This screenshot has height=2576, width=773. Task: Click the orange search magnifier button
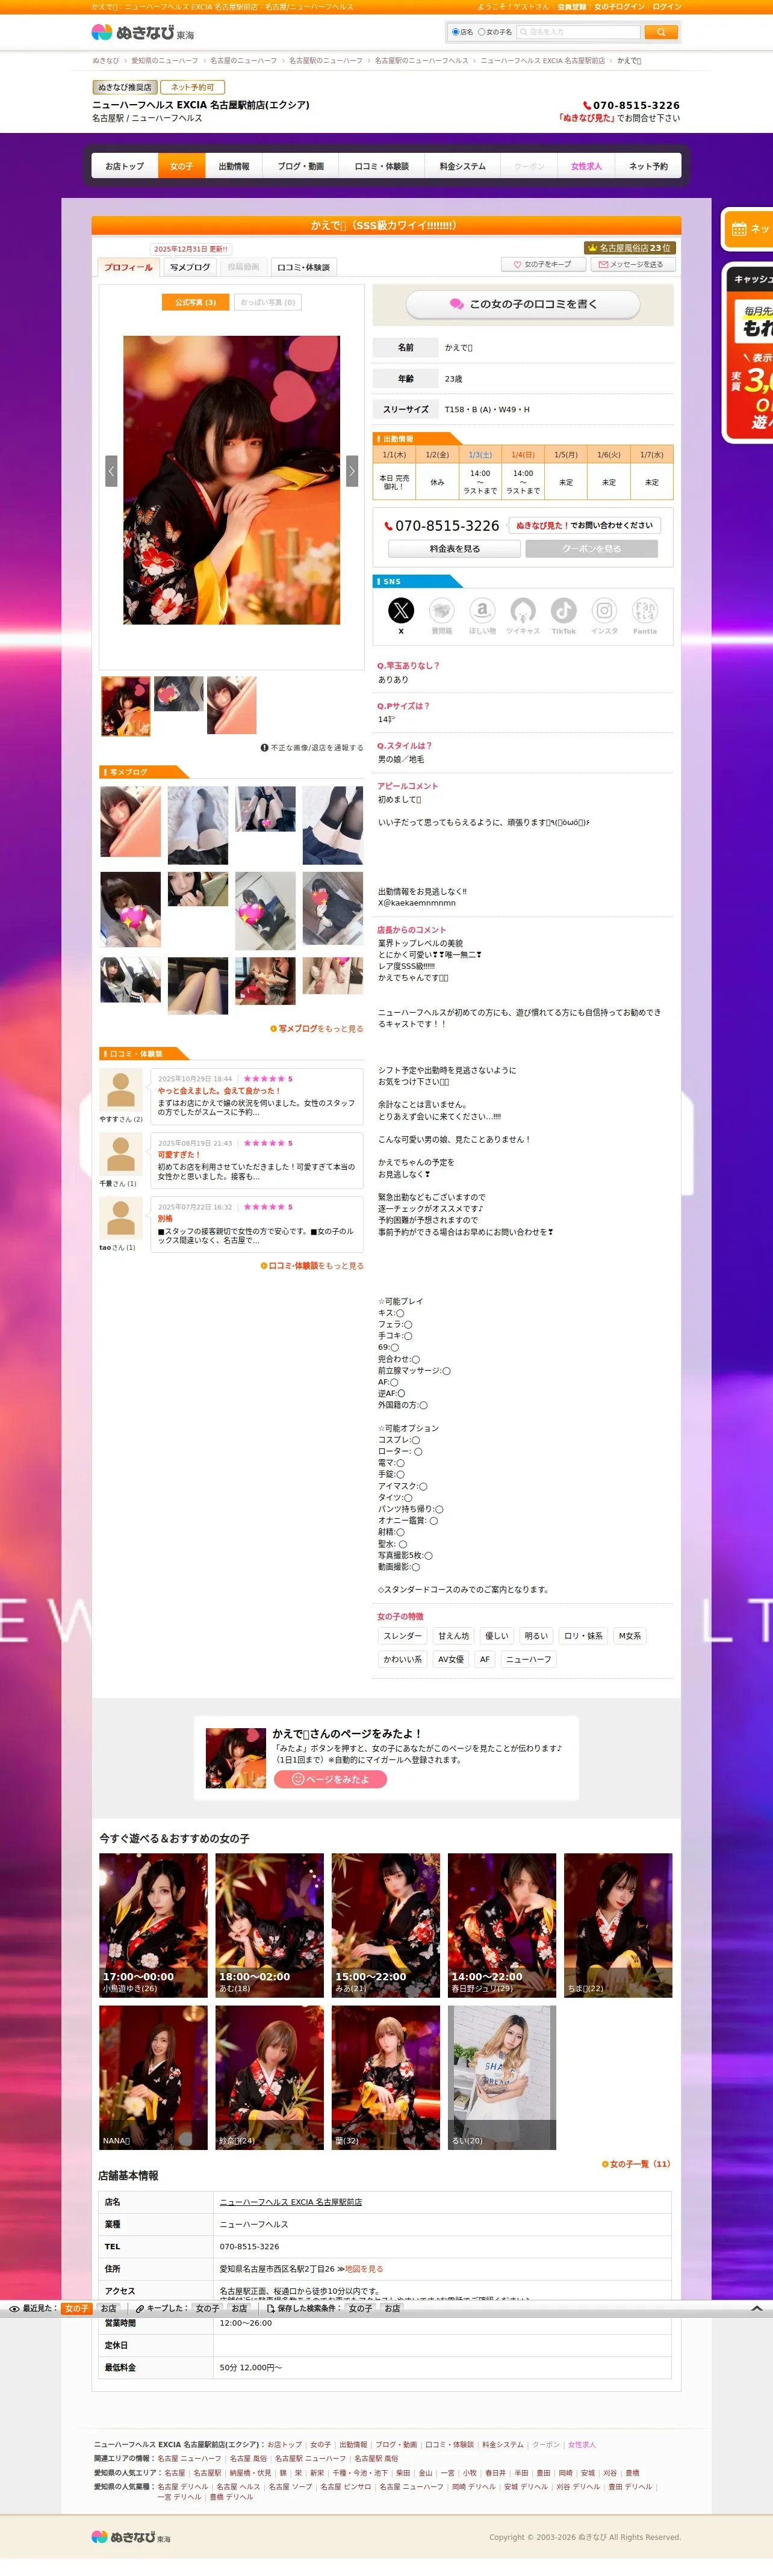coord(660,32)
